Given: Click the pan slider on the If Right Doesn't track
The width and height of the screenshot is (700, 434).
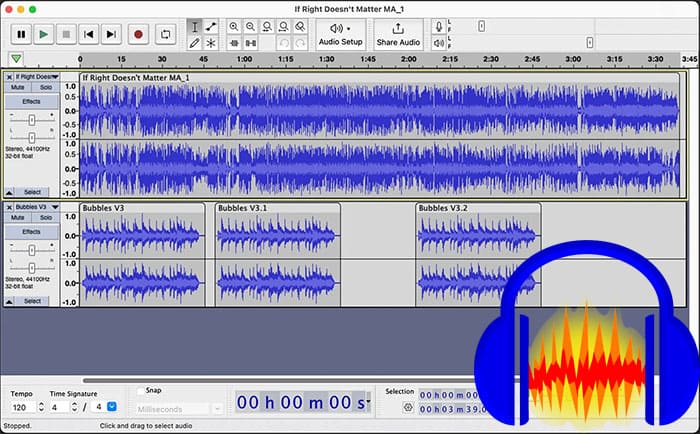Looking at the screenshot, I should click(x=32, y=137).
